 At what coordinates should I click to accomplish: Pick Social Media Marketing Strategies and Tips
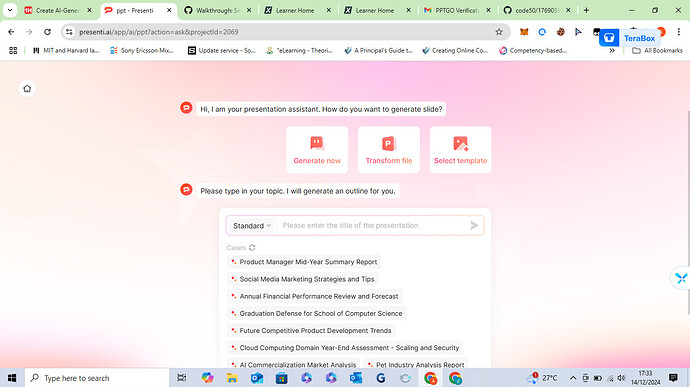pyautogui.click(x=303, y=279)
